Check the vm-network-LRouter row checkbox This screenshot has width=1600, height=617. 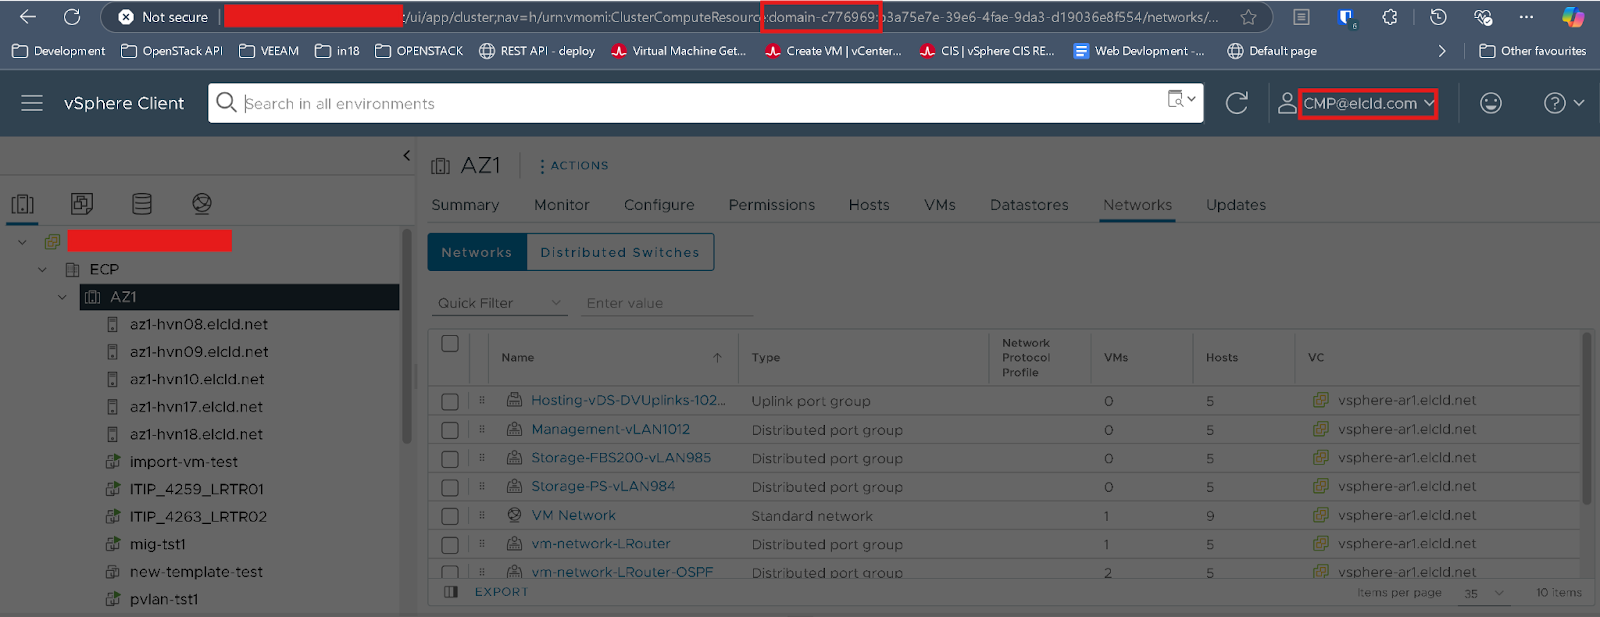pyautogui.click(x=450, y=546)
